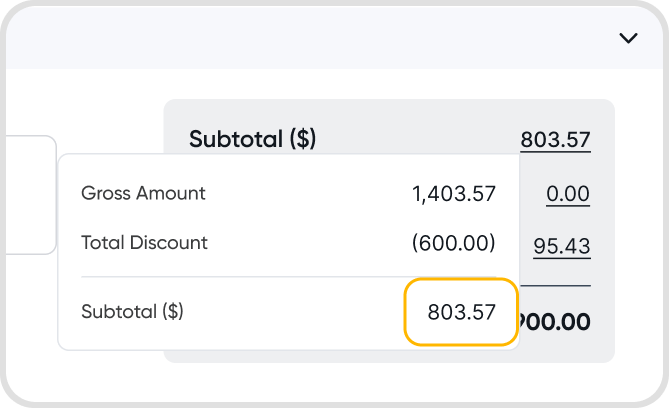Screen dimensions: 669x408
Task: Select the Gross Amount label in the popup
Action: pyautogui.click(x=143, y=193)
